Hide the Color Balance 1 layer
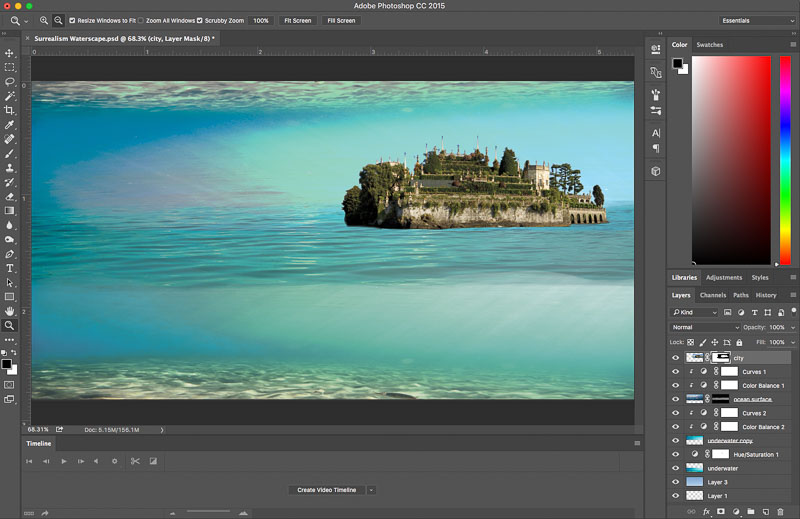Viewport: 800px width, 519px height. coord(676,385)
